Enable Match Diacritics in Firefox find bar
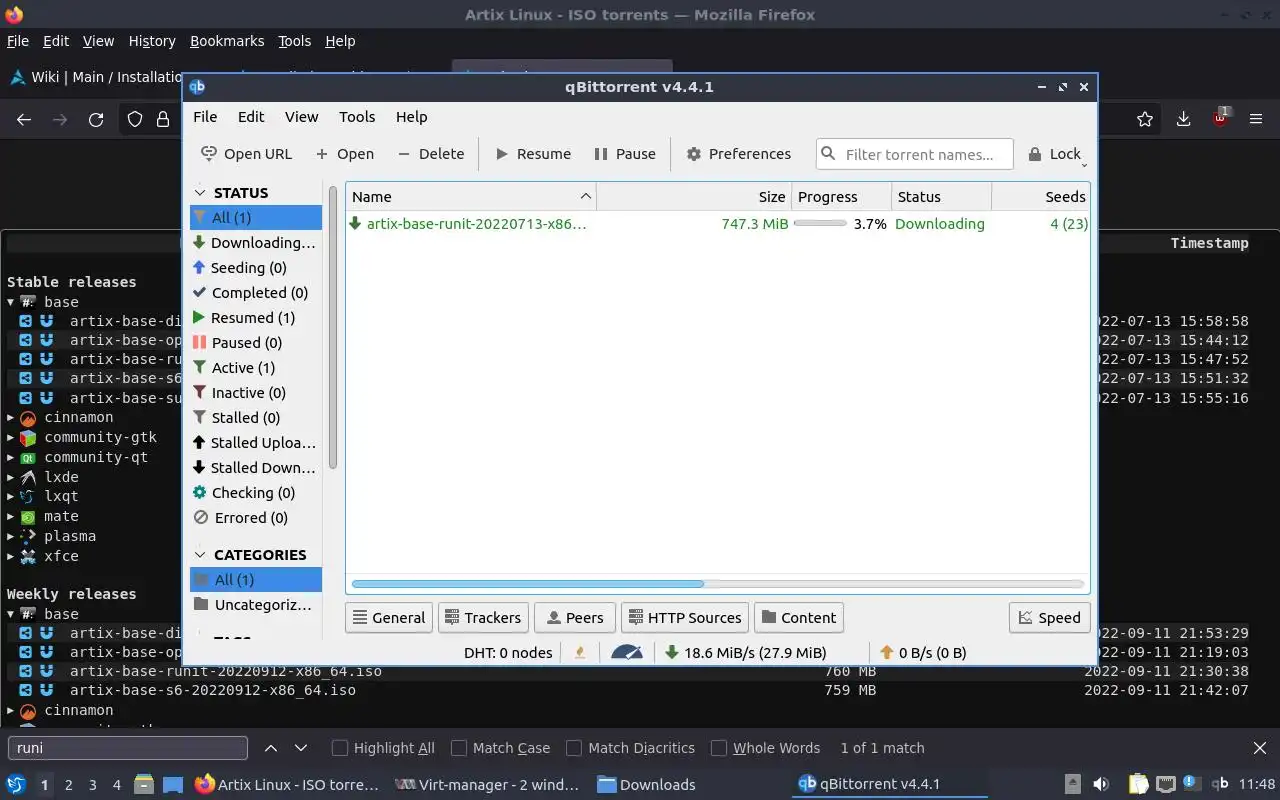This screenshot has height=800, width=1280. pyautogui.click(x=631, y=748)
